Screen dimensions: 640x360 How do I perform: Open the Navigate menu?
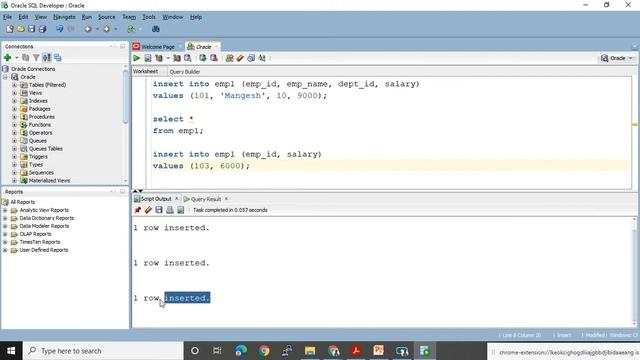pos(64,17)
